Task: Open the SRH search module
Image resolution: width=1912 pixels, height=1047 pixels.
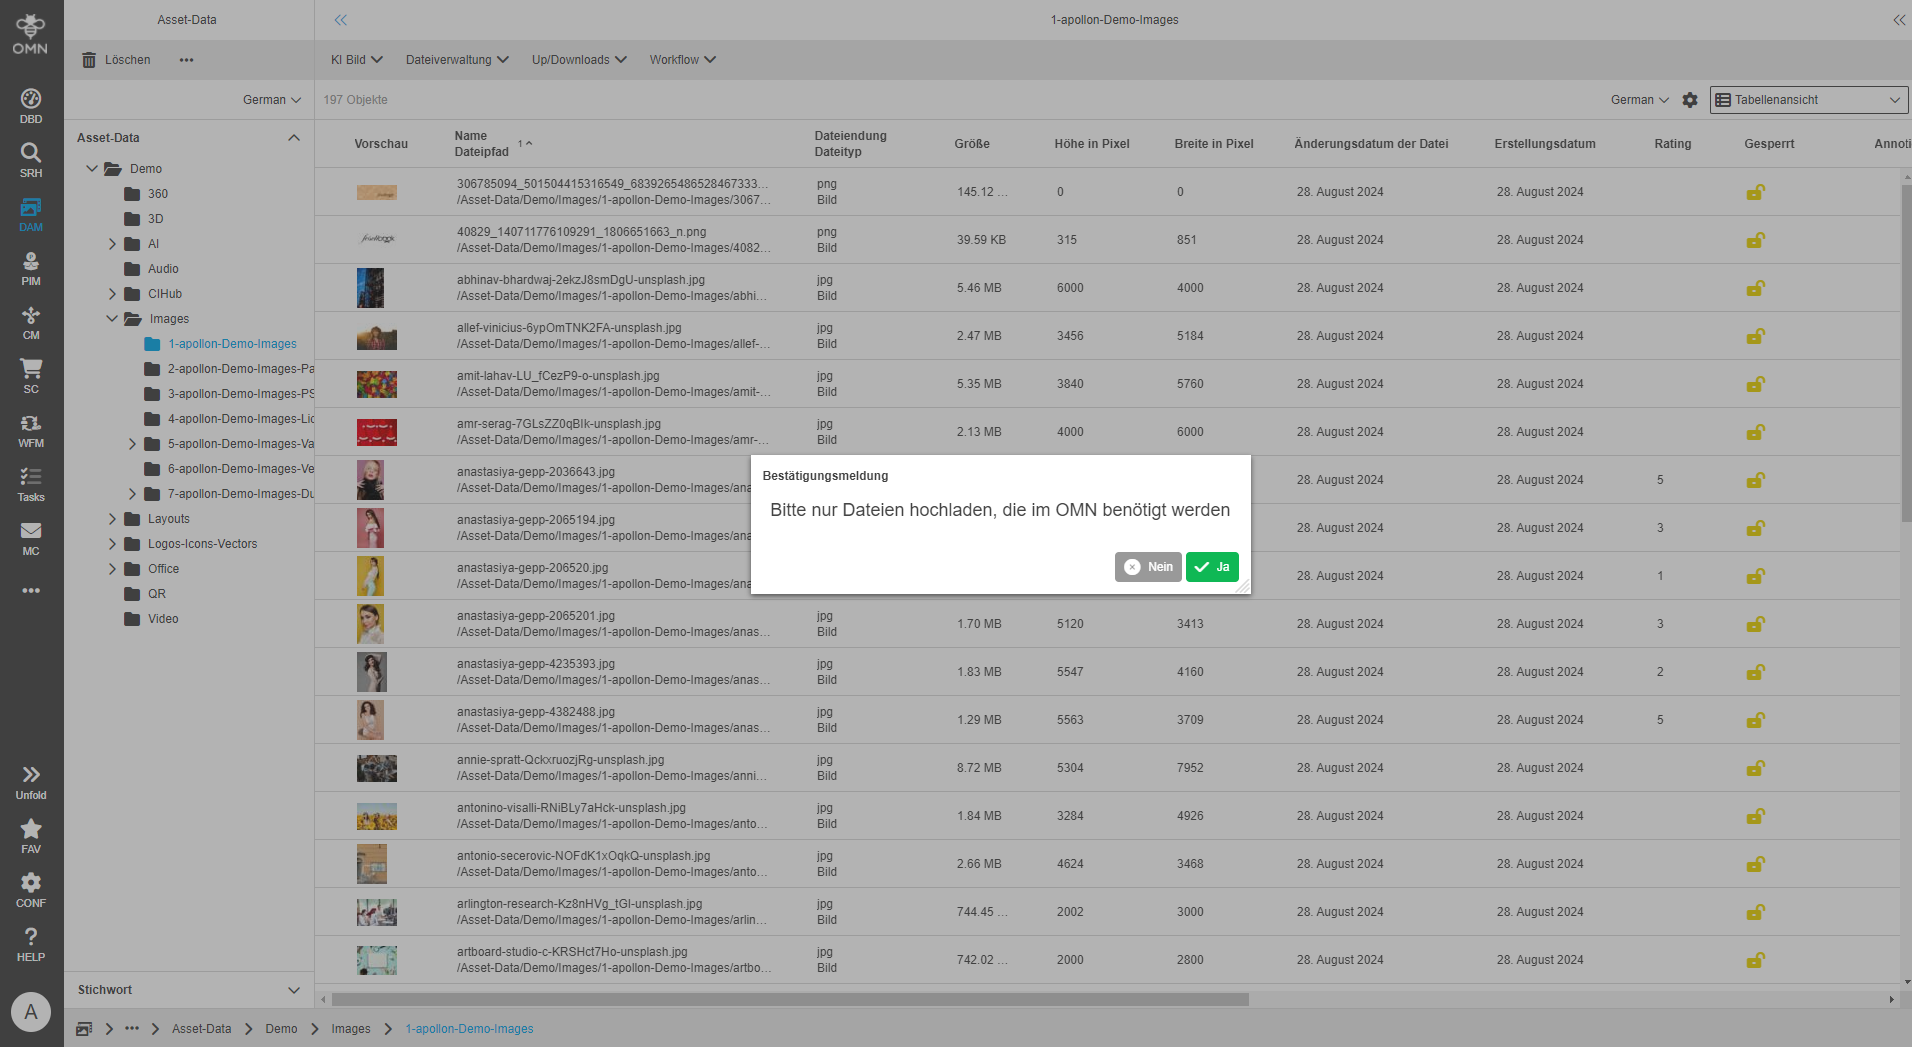Action: click(31, 159)
